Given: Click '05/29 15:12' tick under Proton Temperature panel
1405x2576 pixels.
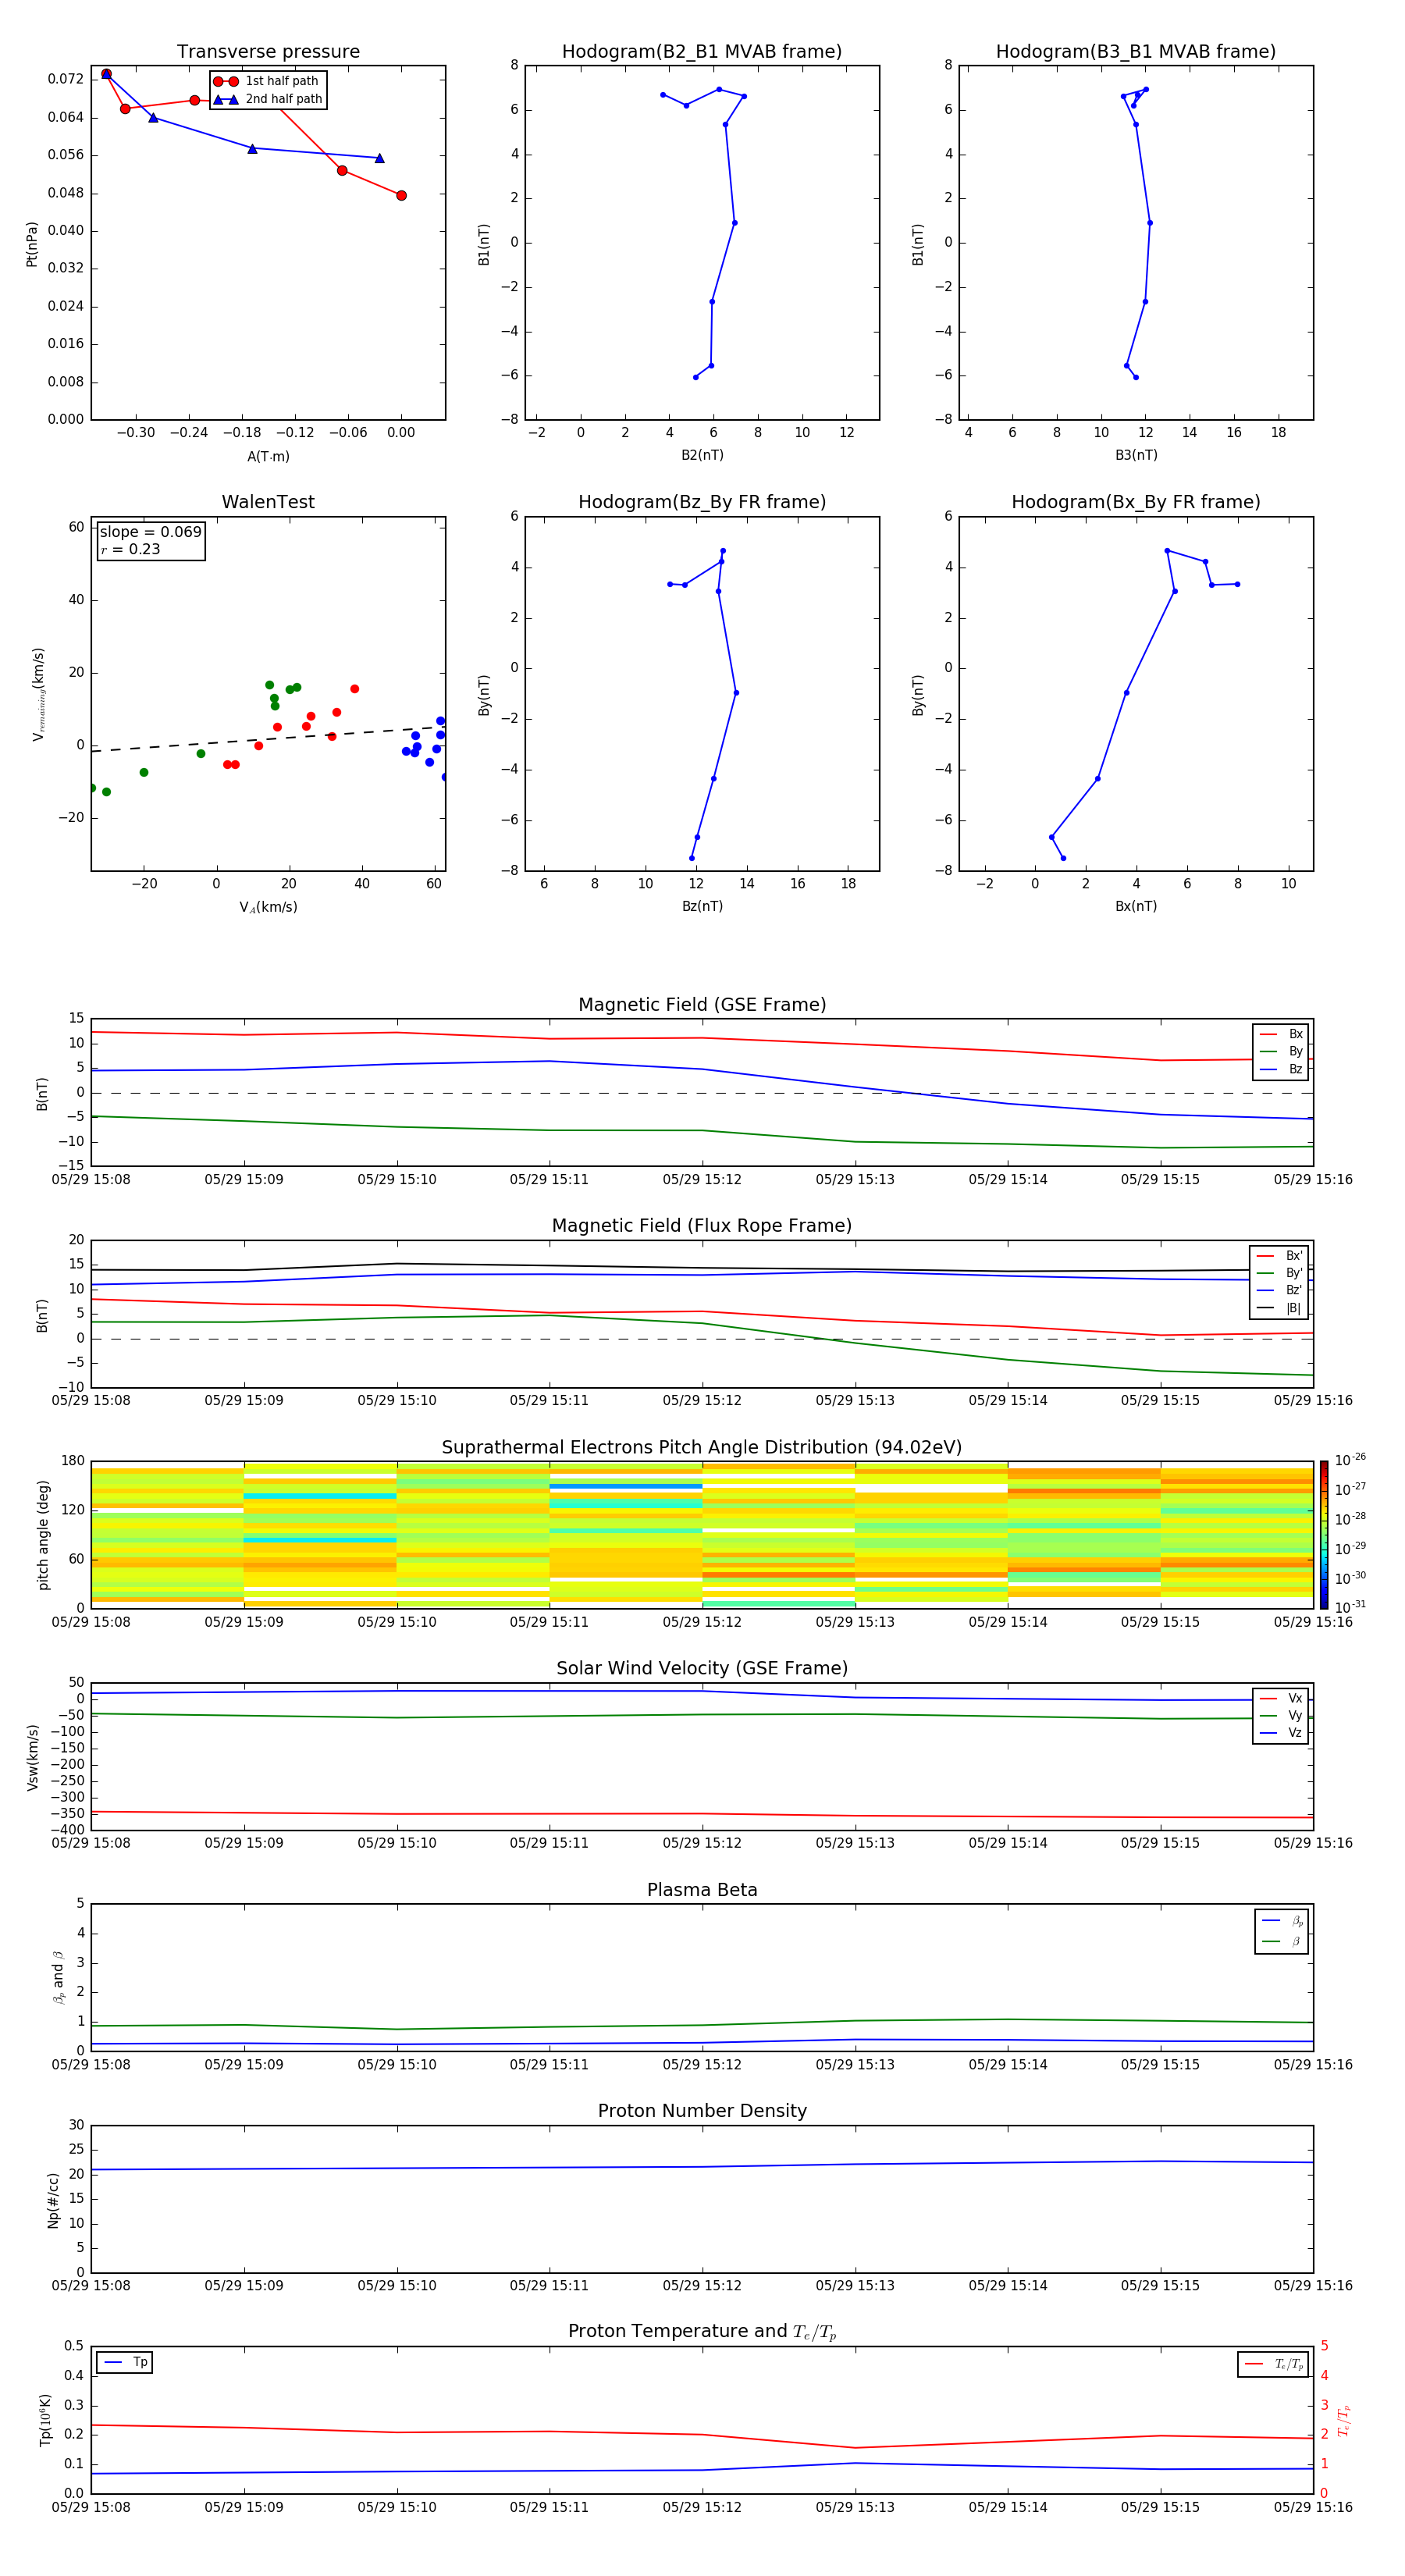Looking at the screenshot, I should coord(702,2507).
